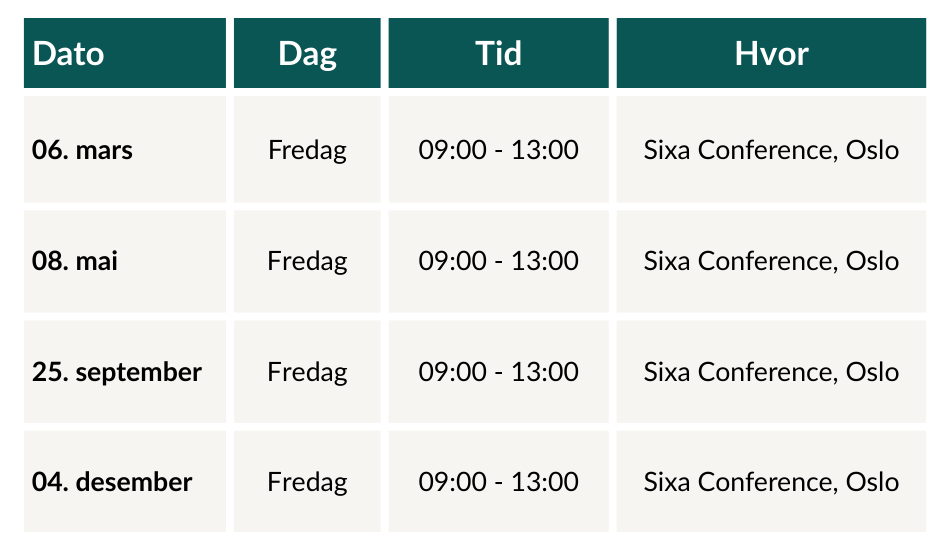Click Fredag in the 06. mars row

tap(307, 149)
